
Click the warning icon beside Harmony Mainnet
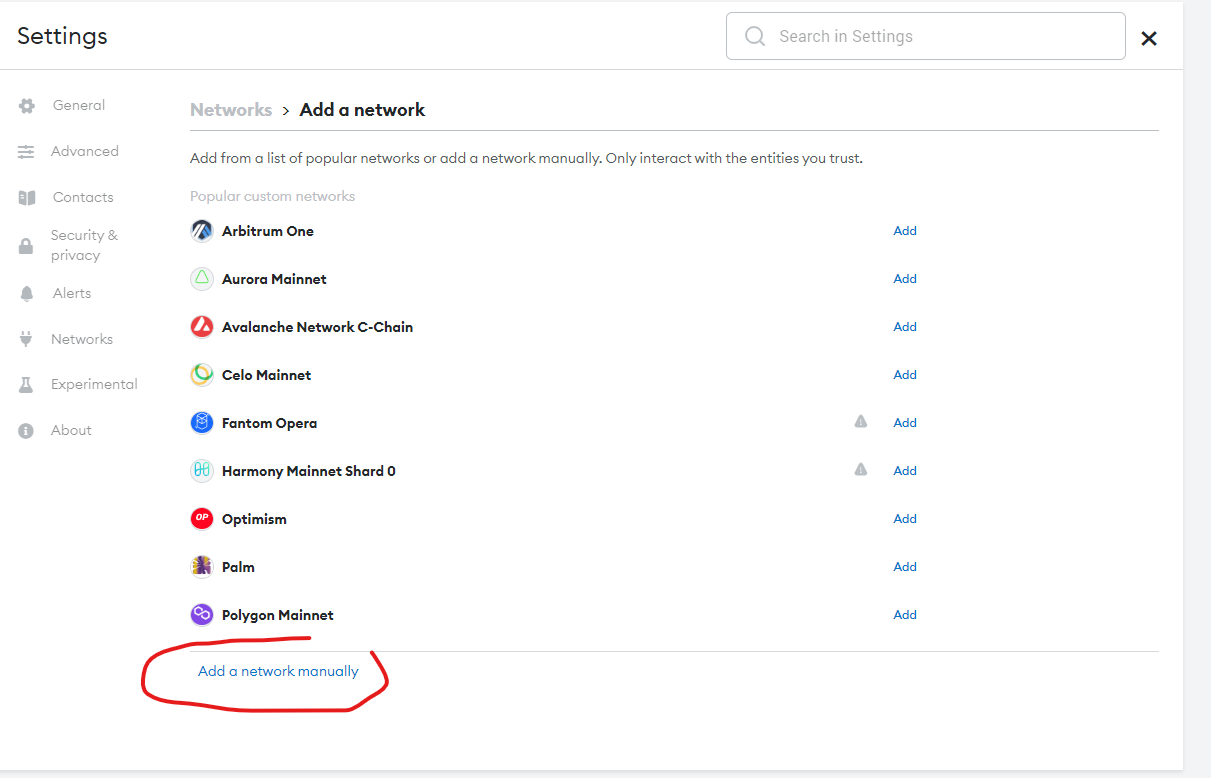[861, 470]
